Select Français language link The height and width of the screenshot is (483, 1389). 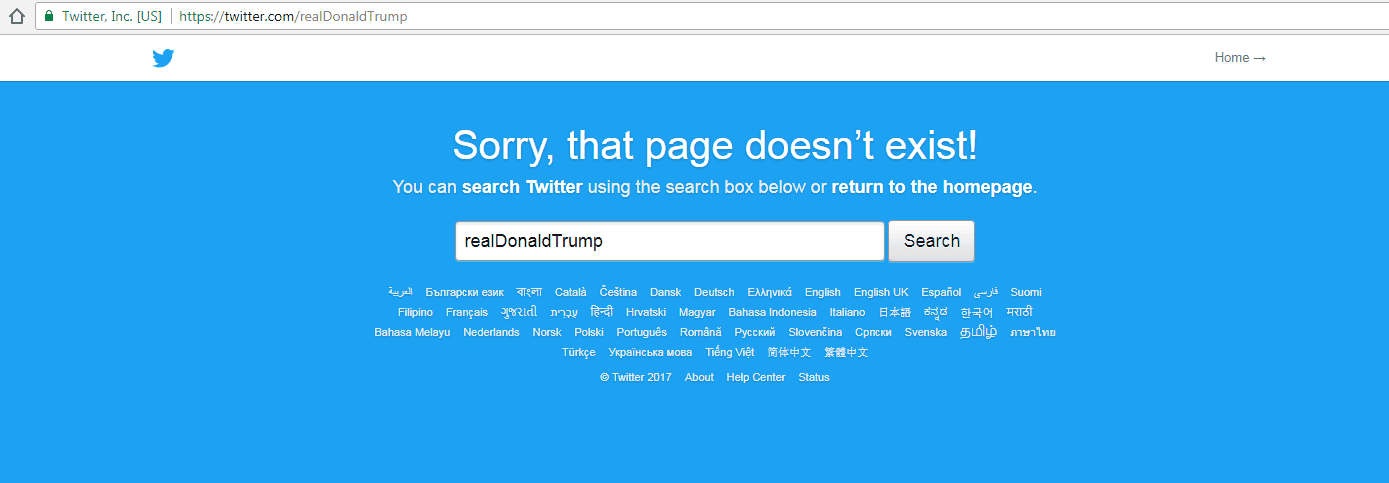click(x=467, y=312)
